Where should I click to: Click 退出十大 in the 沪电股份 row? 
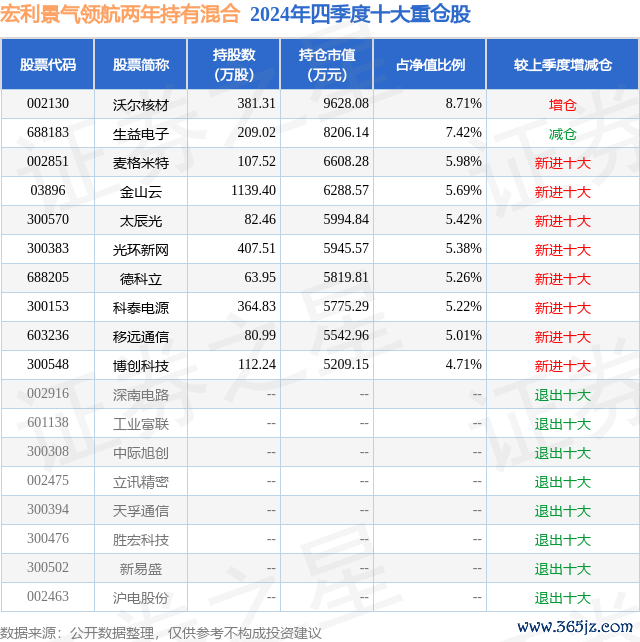tap(563, 599)
